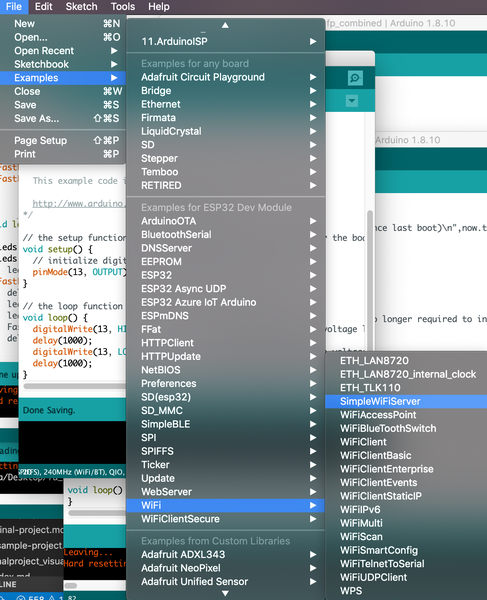The height and width of the screenshot is (600, 487).
Task: Open the Edit menu
Action: pos(43,7)
